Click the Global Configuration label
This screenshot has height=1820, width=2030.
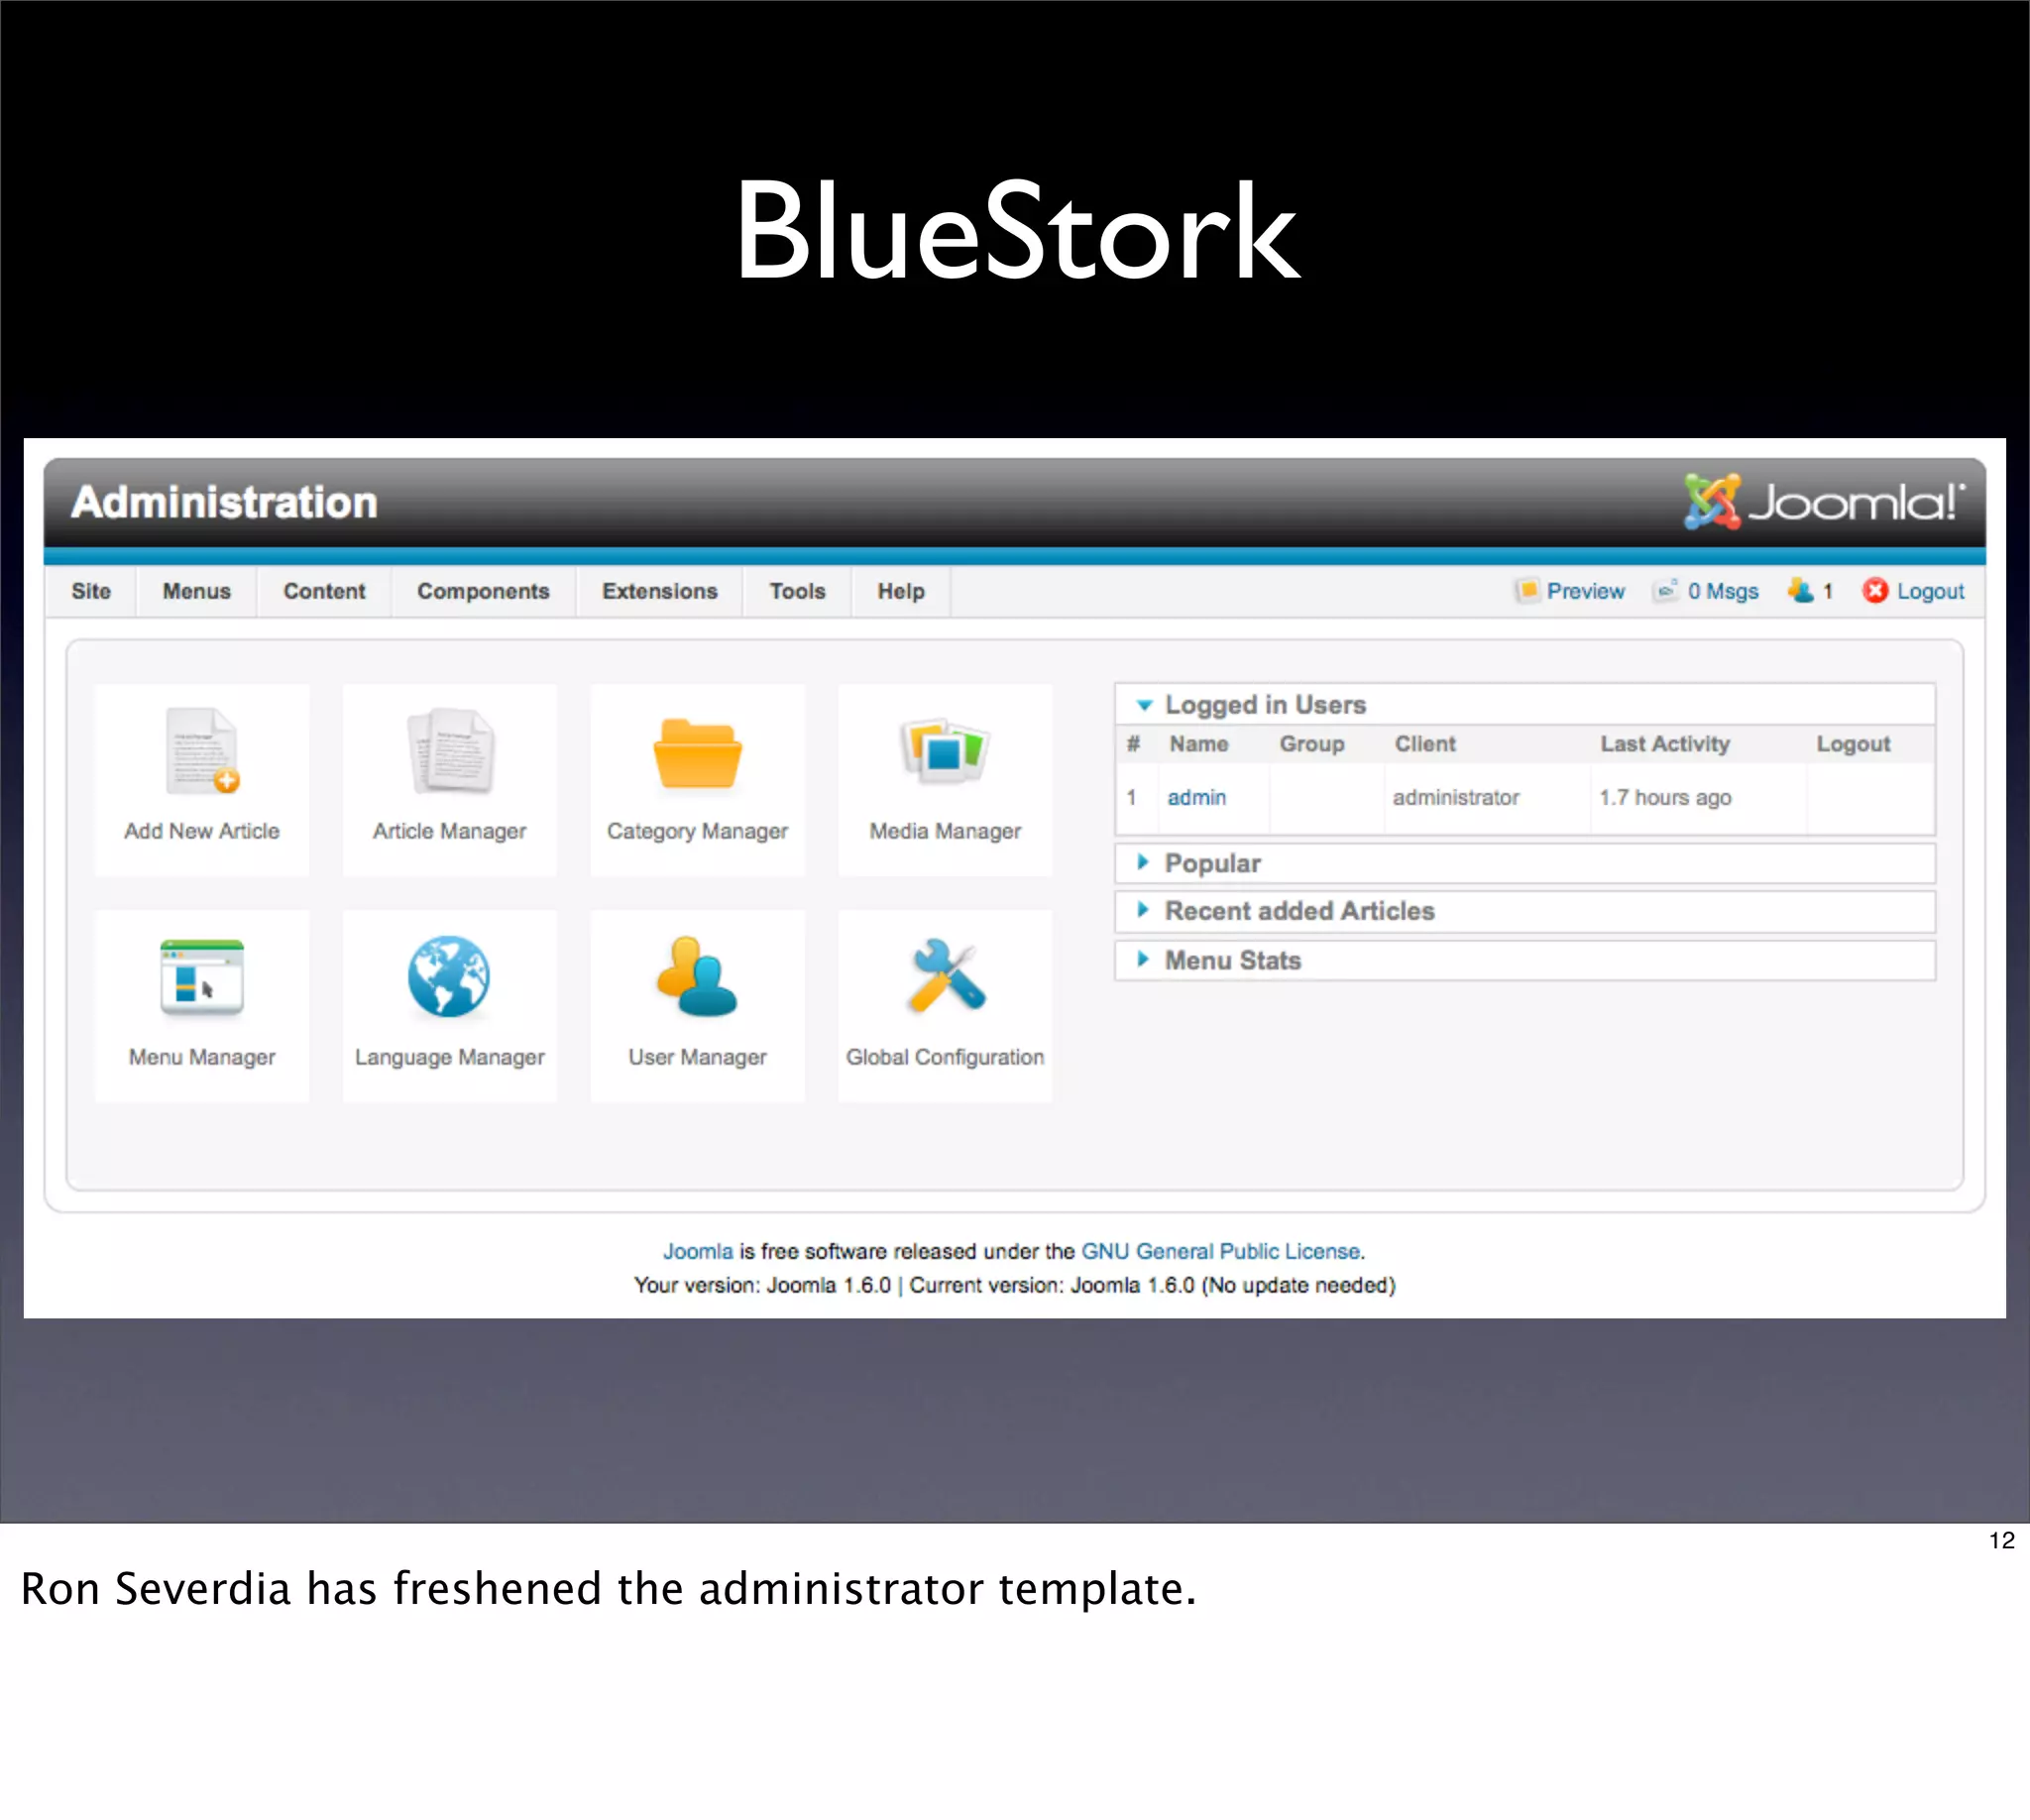click(945, 1057)
